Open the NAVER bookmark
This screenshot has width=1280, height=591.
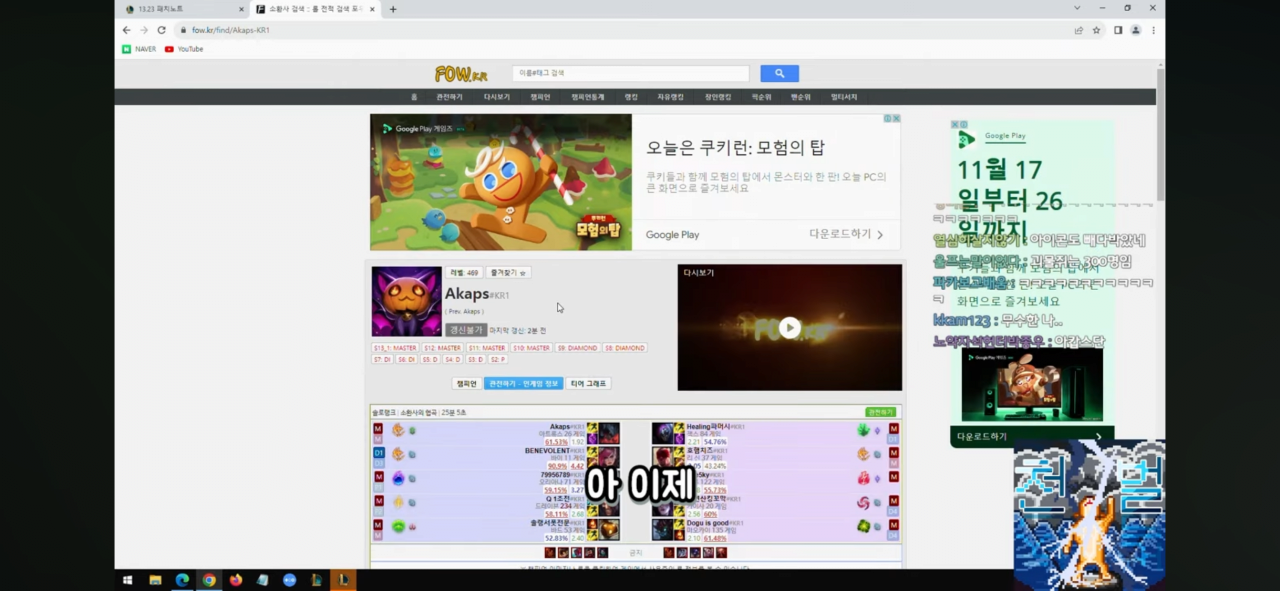pos(139,49)
